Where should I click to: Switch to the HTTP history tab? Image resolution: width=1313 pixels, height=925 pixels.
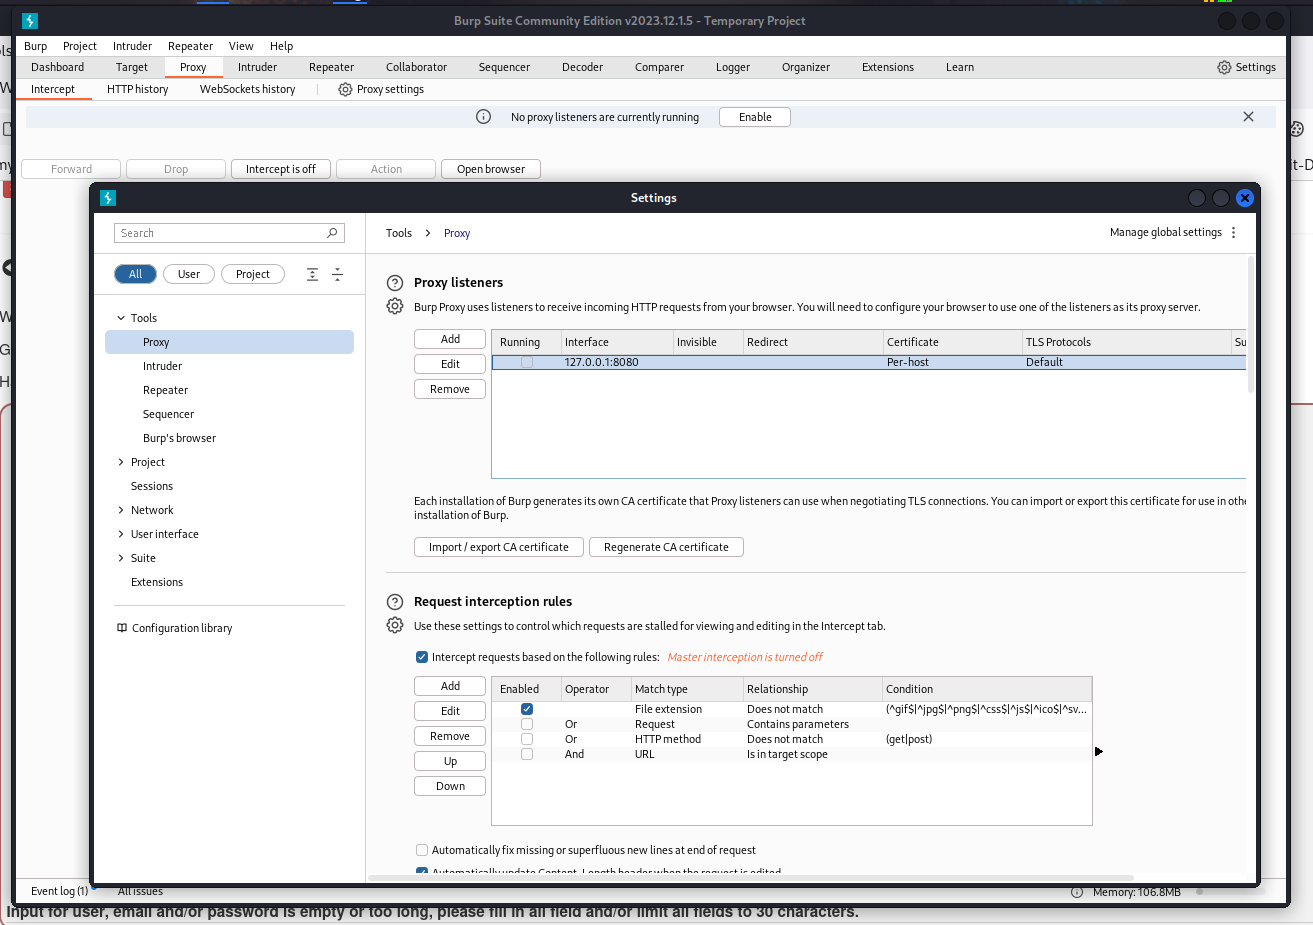click(137, 89)
